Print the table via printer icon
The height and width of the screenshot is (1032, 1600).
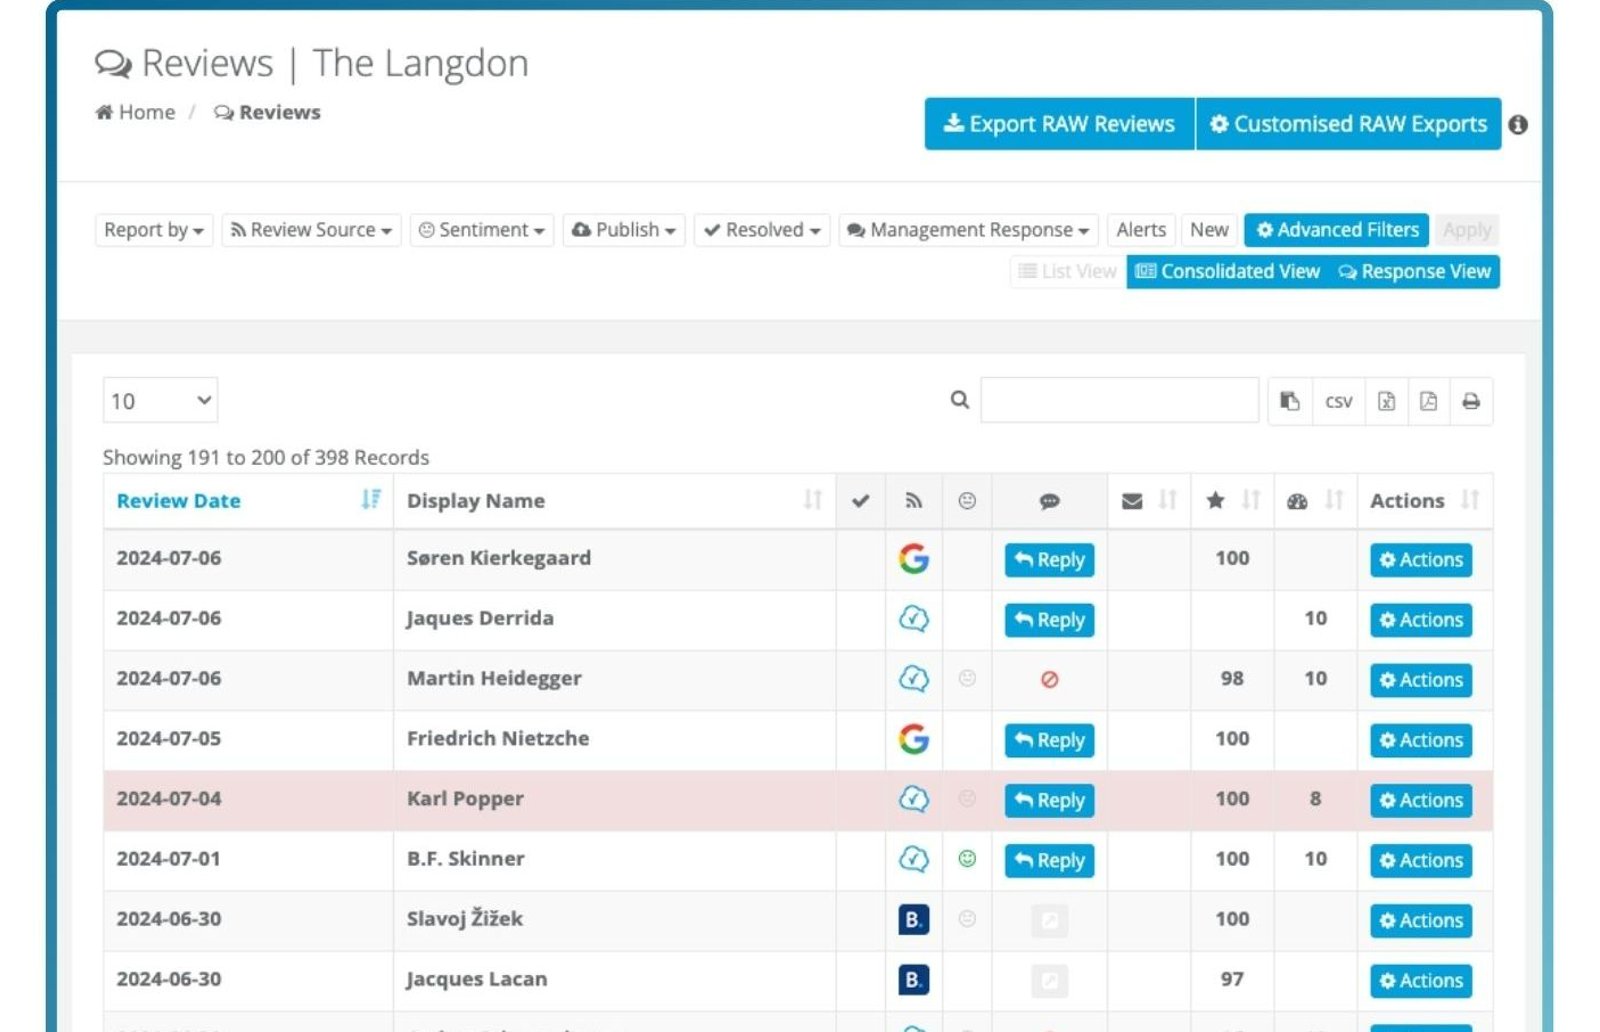(1471, 401)
